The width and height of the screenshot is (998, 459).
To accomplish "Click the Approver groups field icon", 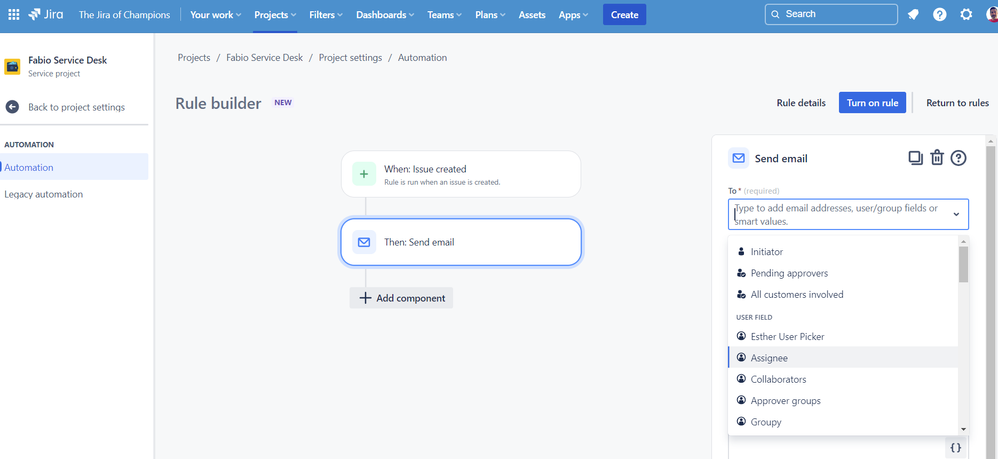I will pyautogui.click(x=741, y=400).
